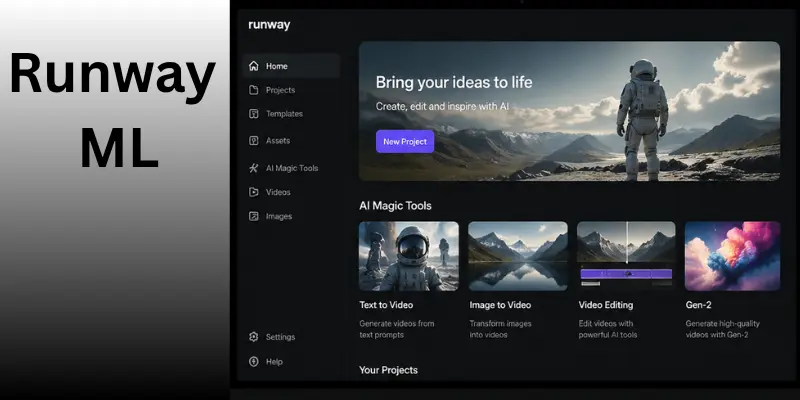Select Videos in the sidebar

[278, 192]
